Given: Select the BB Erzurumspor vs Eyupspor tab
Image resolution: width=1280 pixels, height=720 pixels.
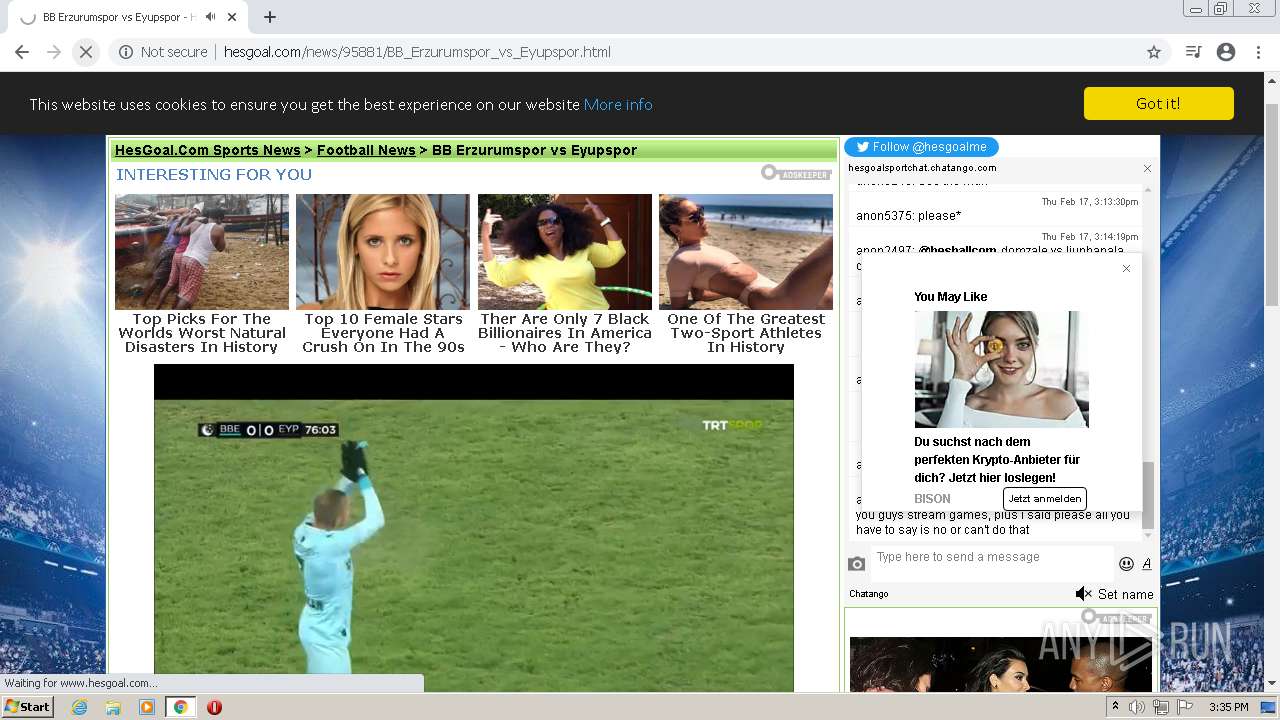Looking at the screenshot, I should 120,17.
